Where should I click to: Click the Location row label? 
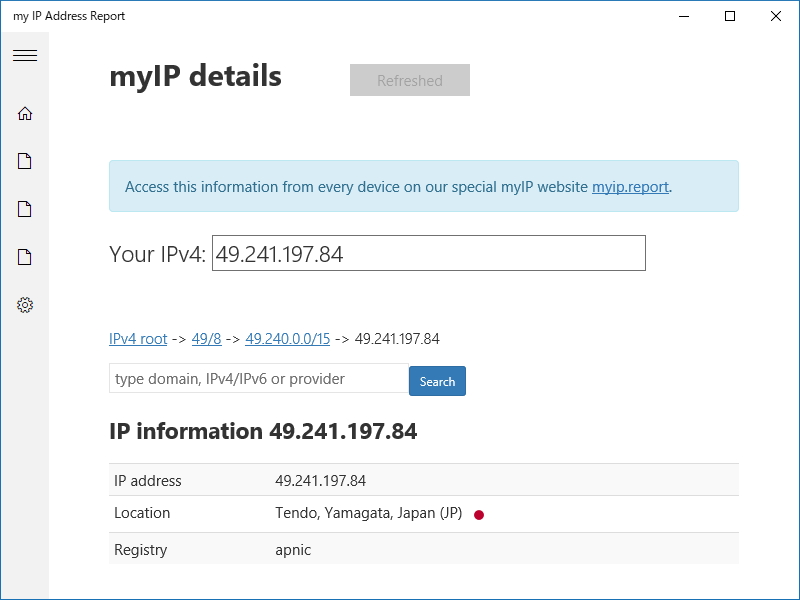point(142,513)
